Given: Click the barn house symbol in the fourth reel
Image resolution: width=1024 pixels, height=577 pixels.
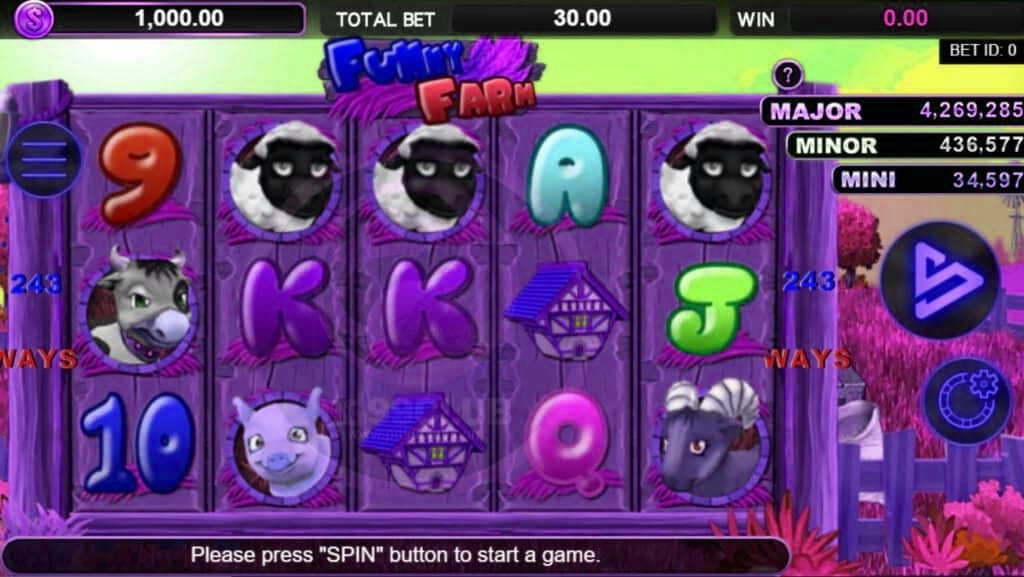Looking at the screenshot, I should pos(567,309).
